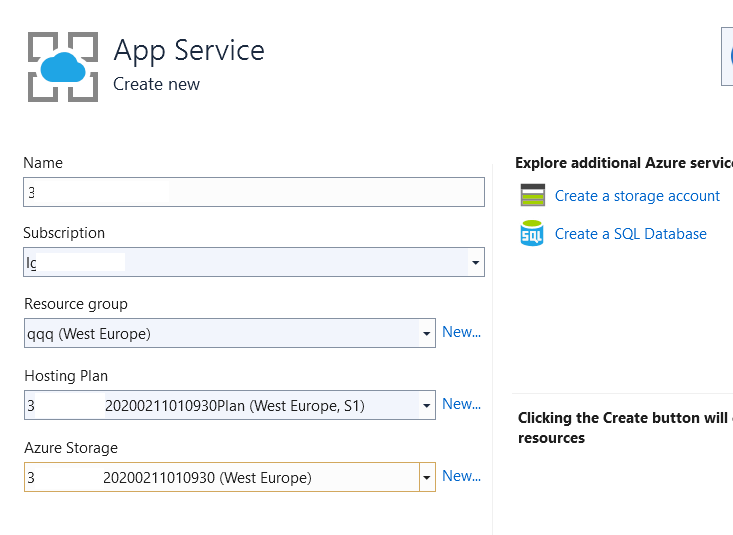
Task: Click the Clicking the Create button text
Action: click(625, 427)
